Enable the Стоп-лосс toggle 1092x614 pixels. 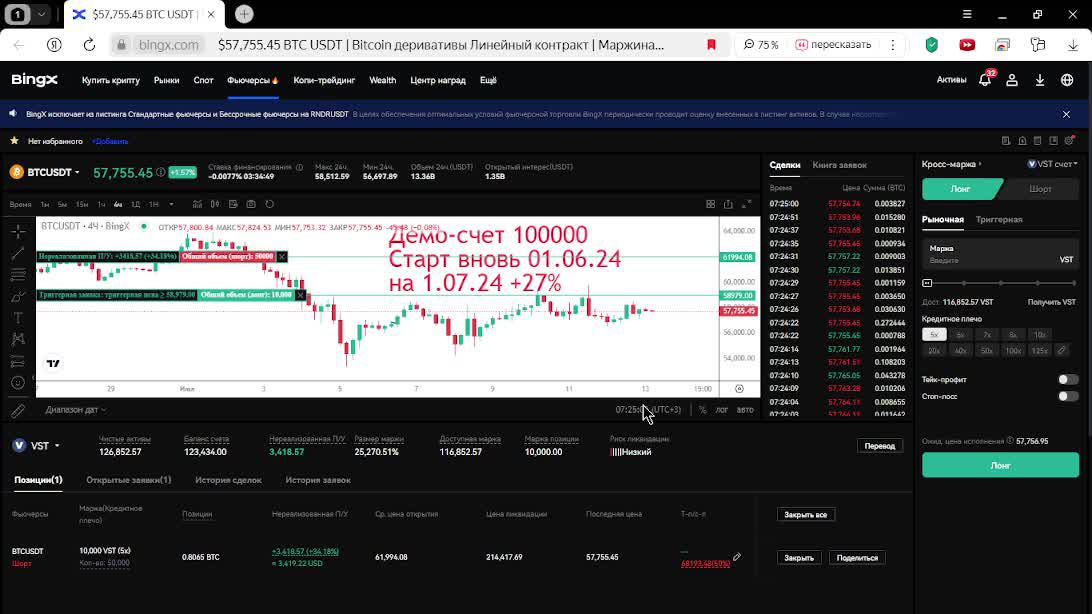pyautogui.click(x=1068, y=396)
